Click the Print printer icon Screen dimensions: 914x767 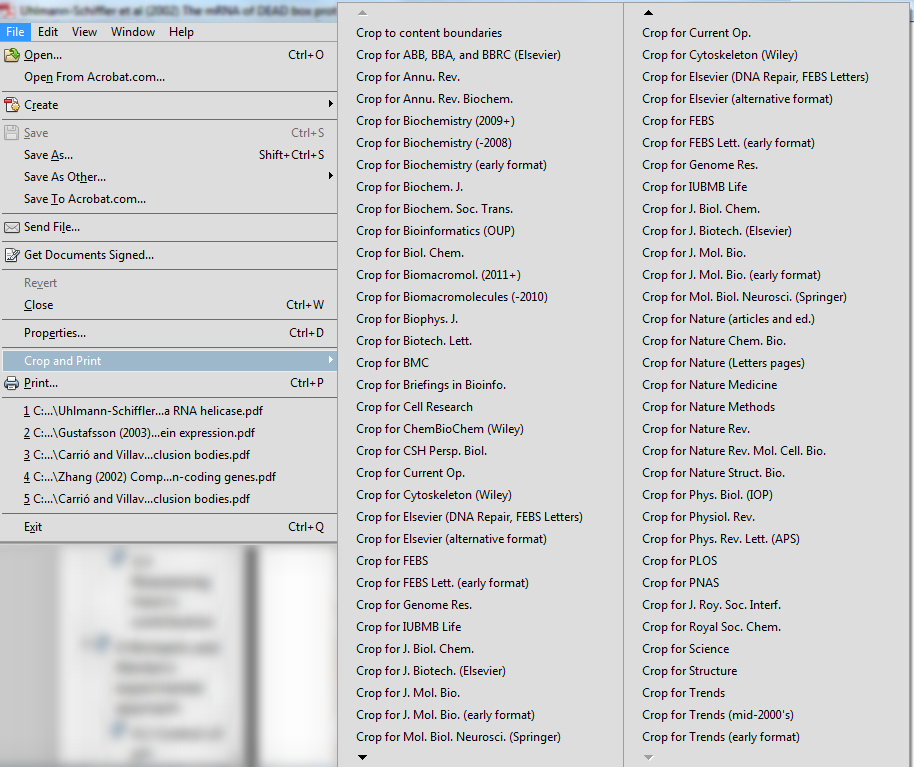12,383
